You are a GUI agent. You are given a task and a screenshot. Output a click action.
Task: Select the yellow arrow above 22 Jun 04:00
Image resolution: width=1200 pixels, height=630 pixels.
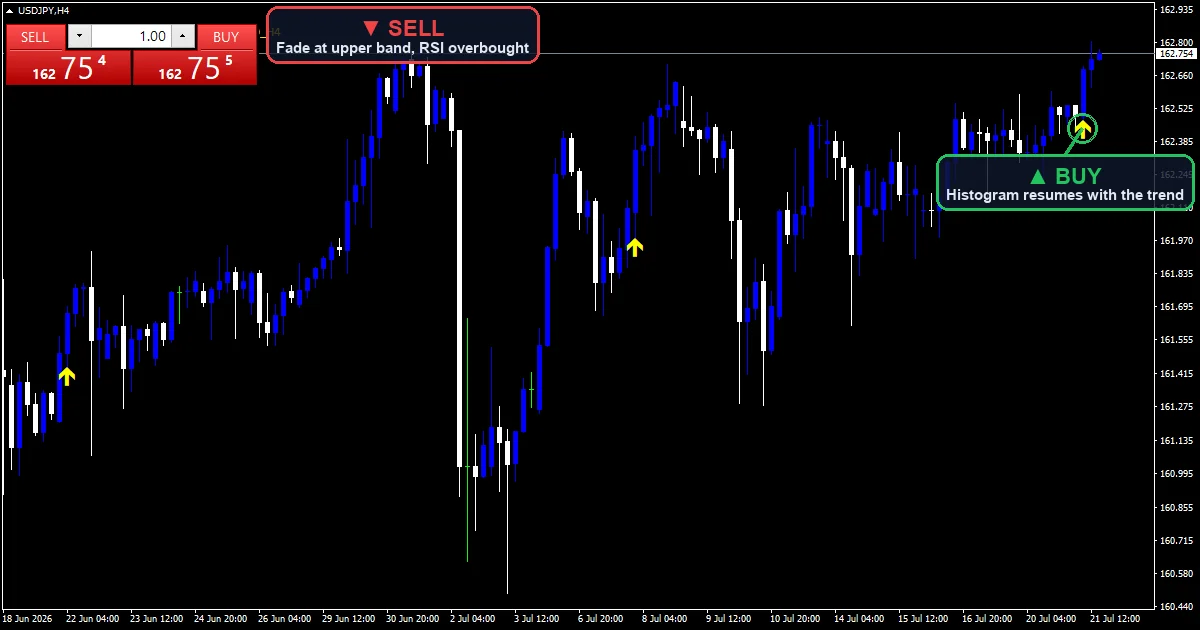(x=66, y=376)
